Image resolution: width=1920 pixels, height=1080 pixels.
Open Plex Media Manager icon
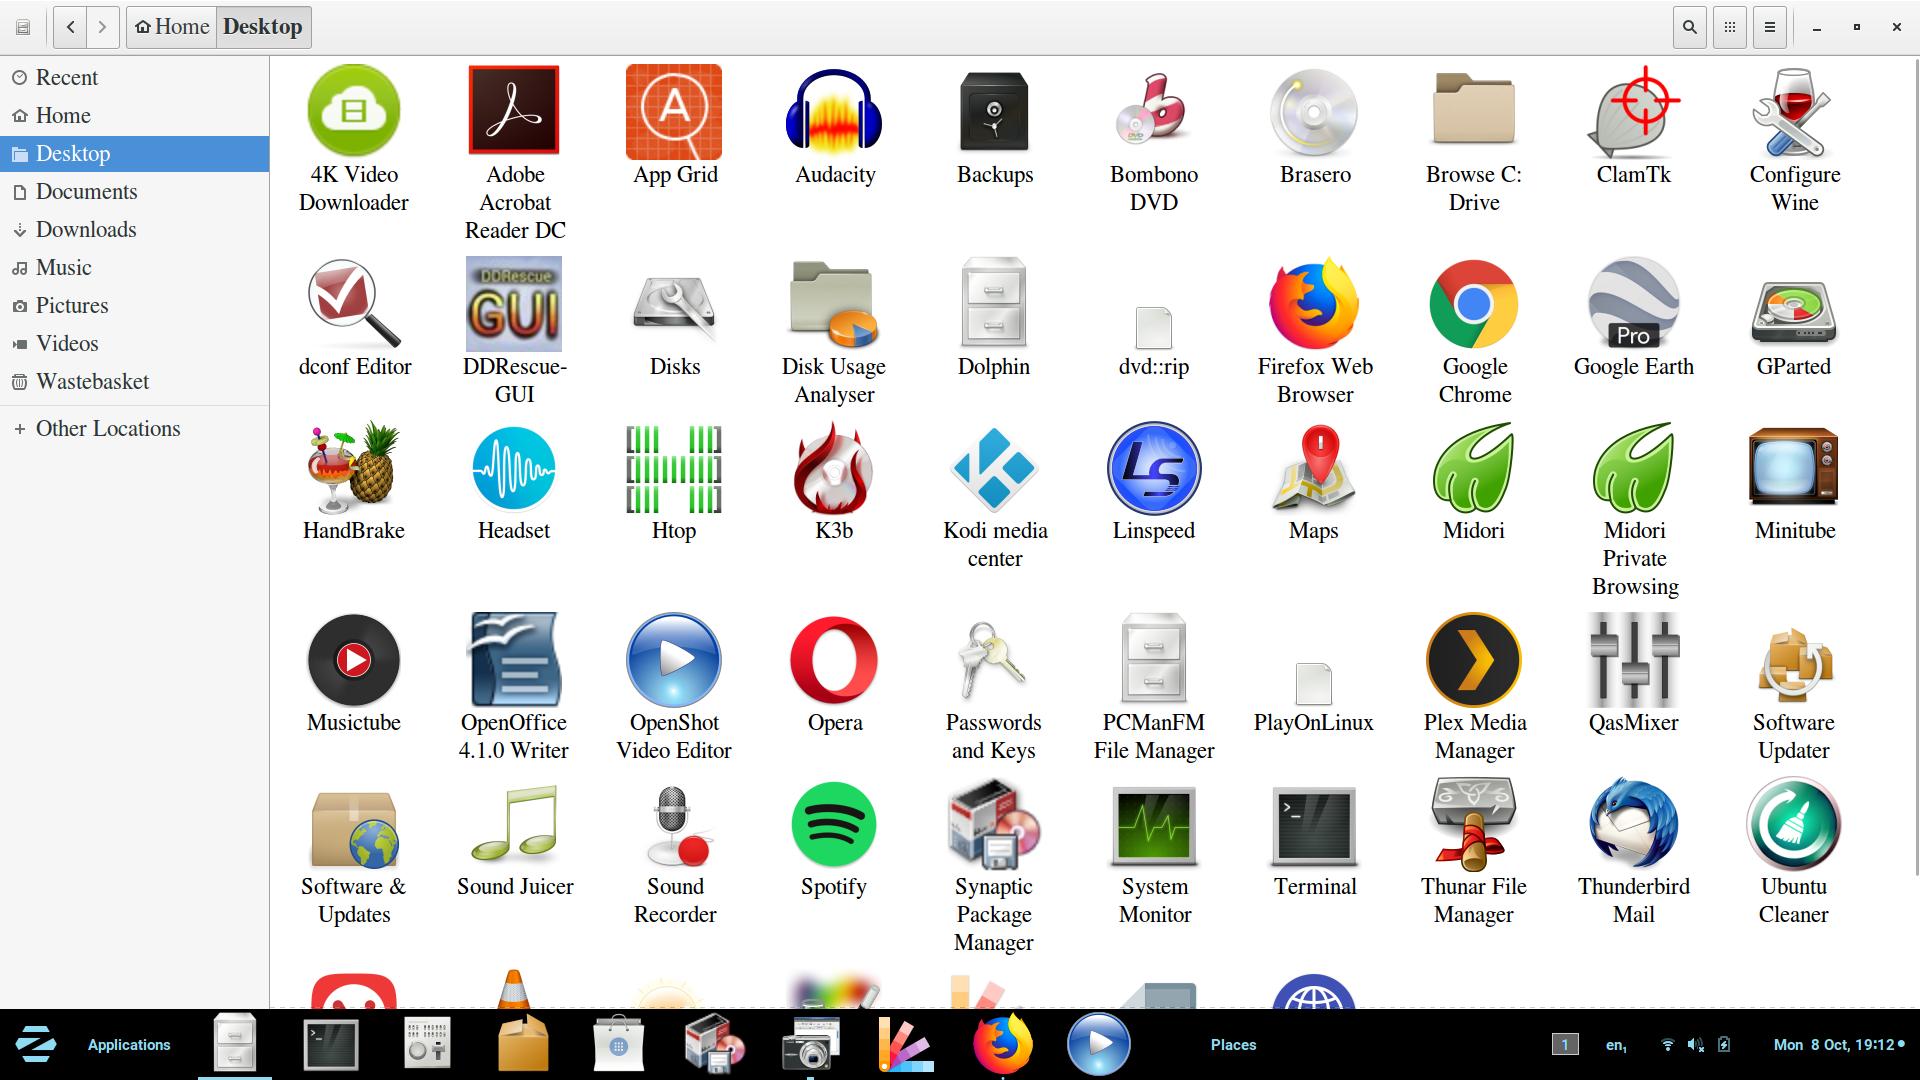pos(1473,660)
